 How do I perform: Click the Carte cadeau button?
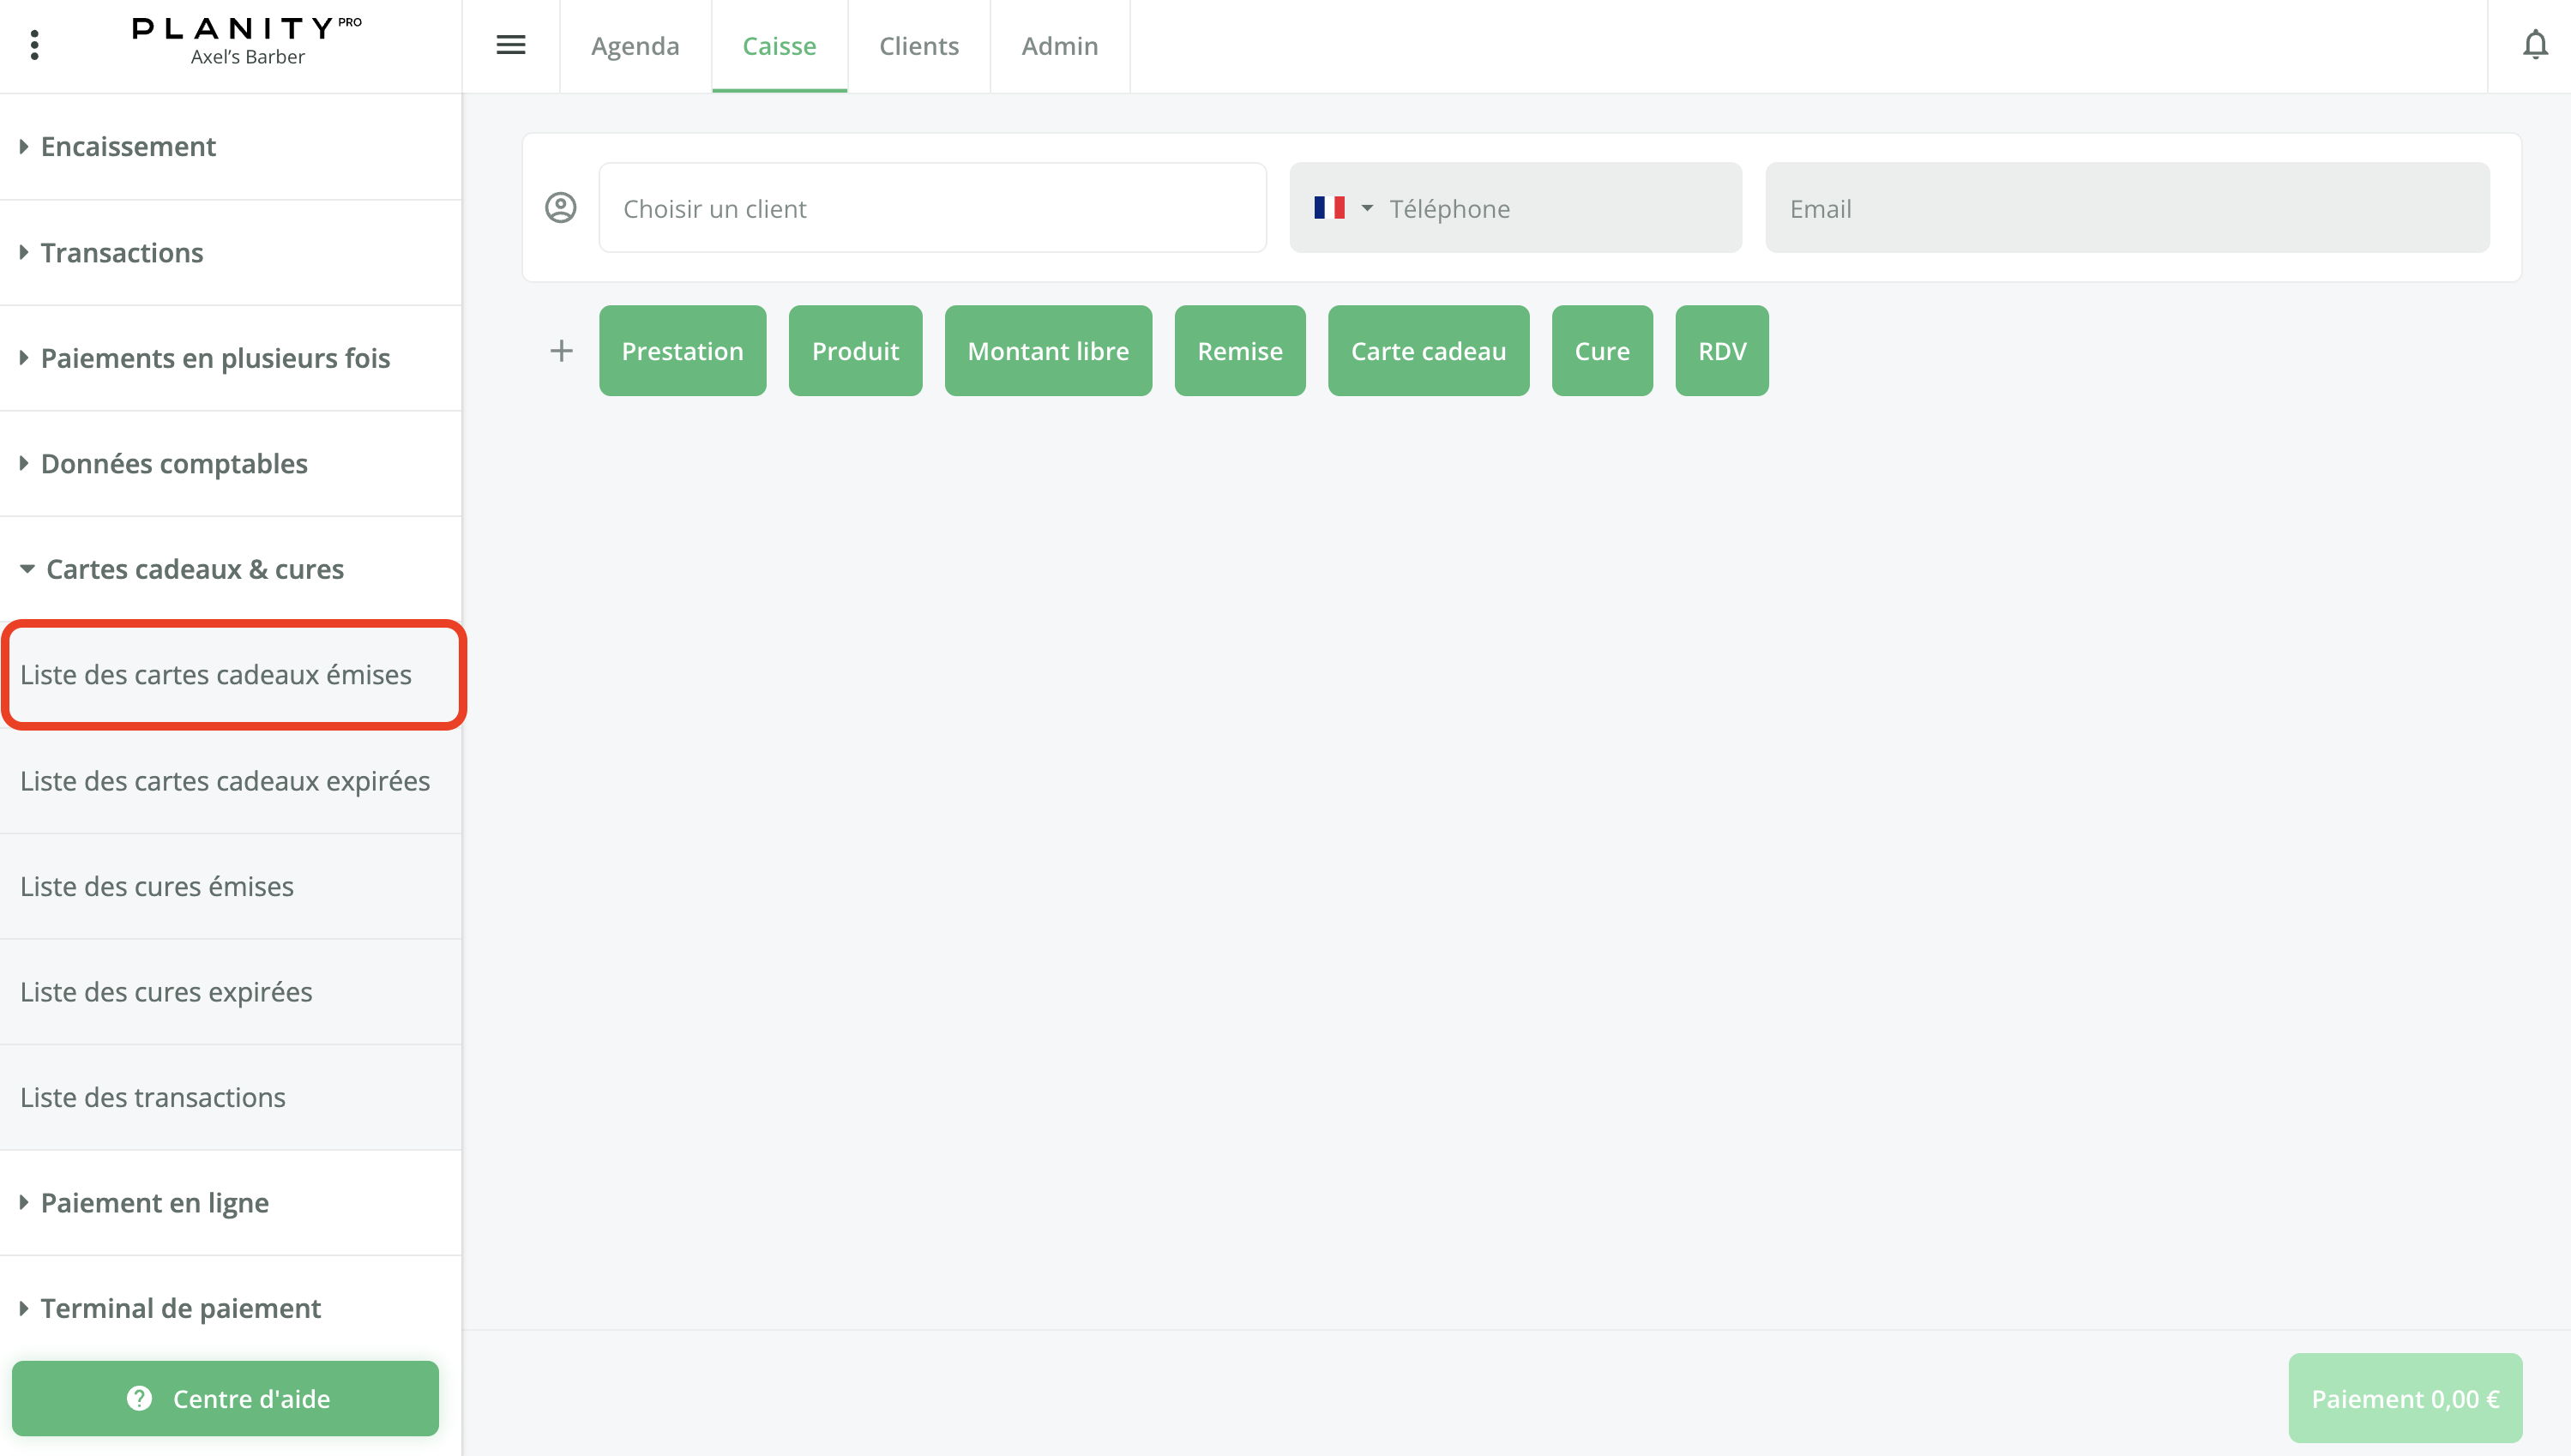pos(1427,351)
